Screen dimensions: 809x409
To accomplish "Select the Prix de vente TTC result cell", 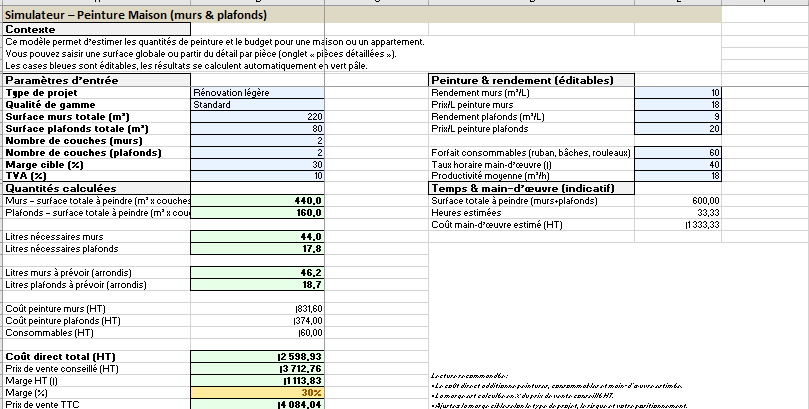I will [x=257, y=404].
